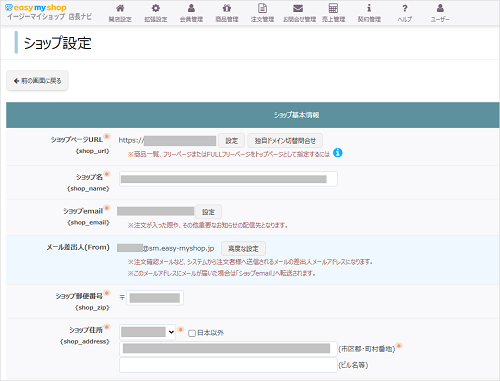Click the {shop_url} tag text

[x=92, y=151]
